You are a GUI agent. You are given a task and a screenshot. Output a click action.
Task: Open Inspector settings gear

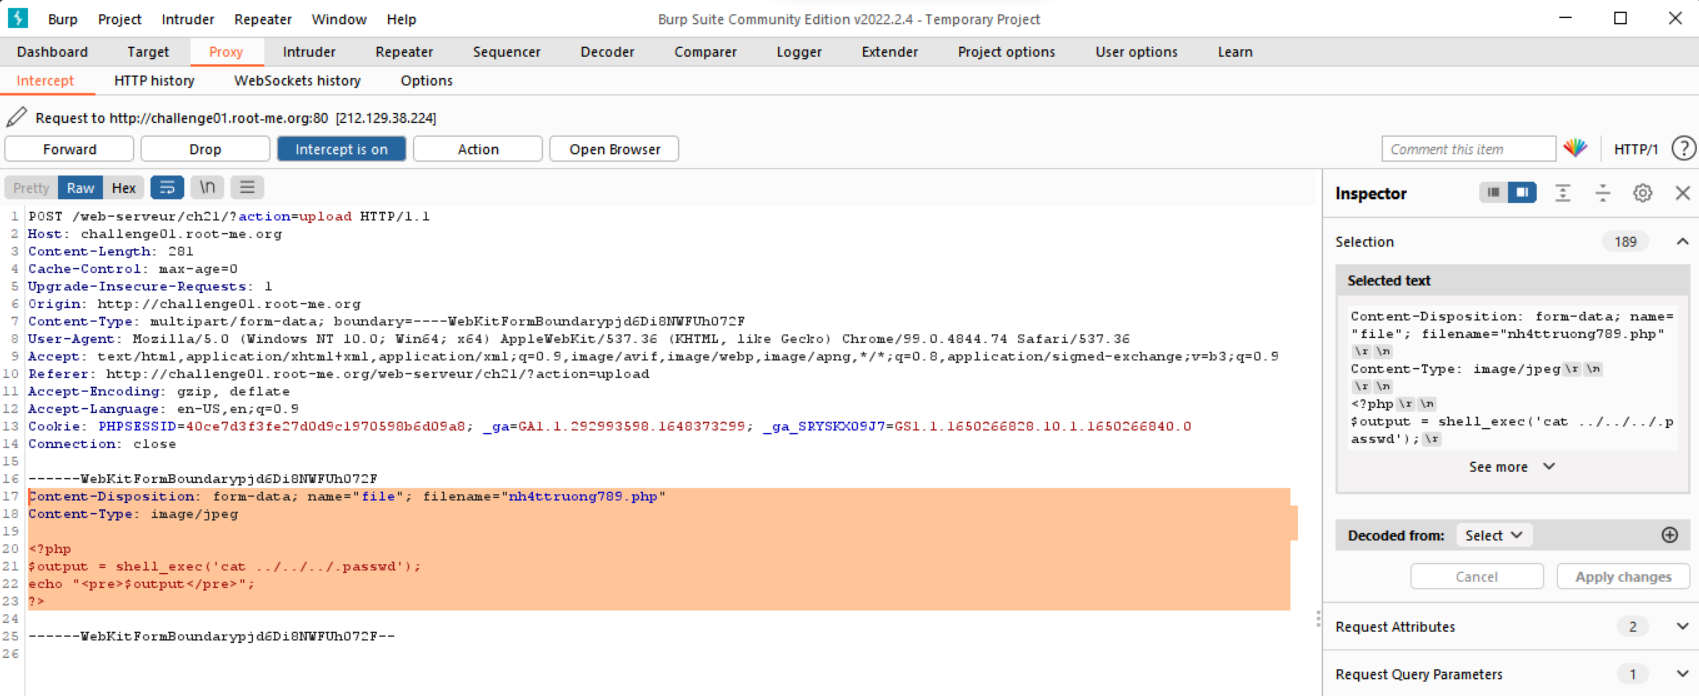click(1642, 193)
